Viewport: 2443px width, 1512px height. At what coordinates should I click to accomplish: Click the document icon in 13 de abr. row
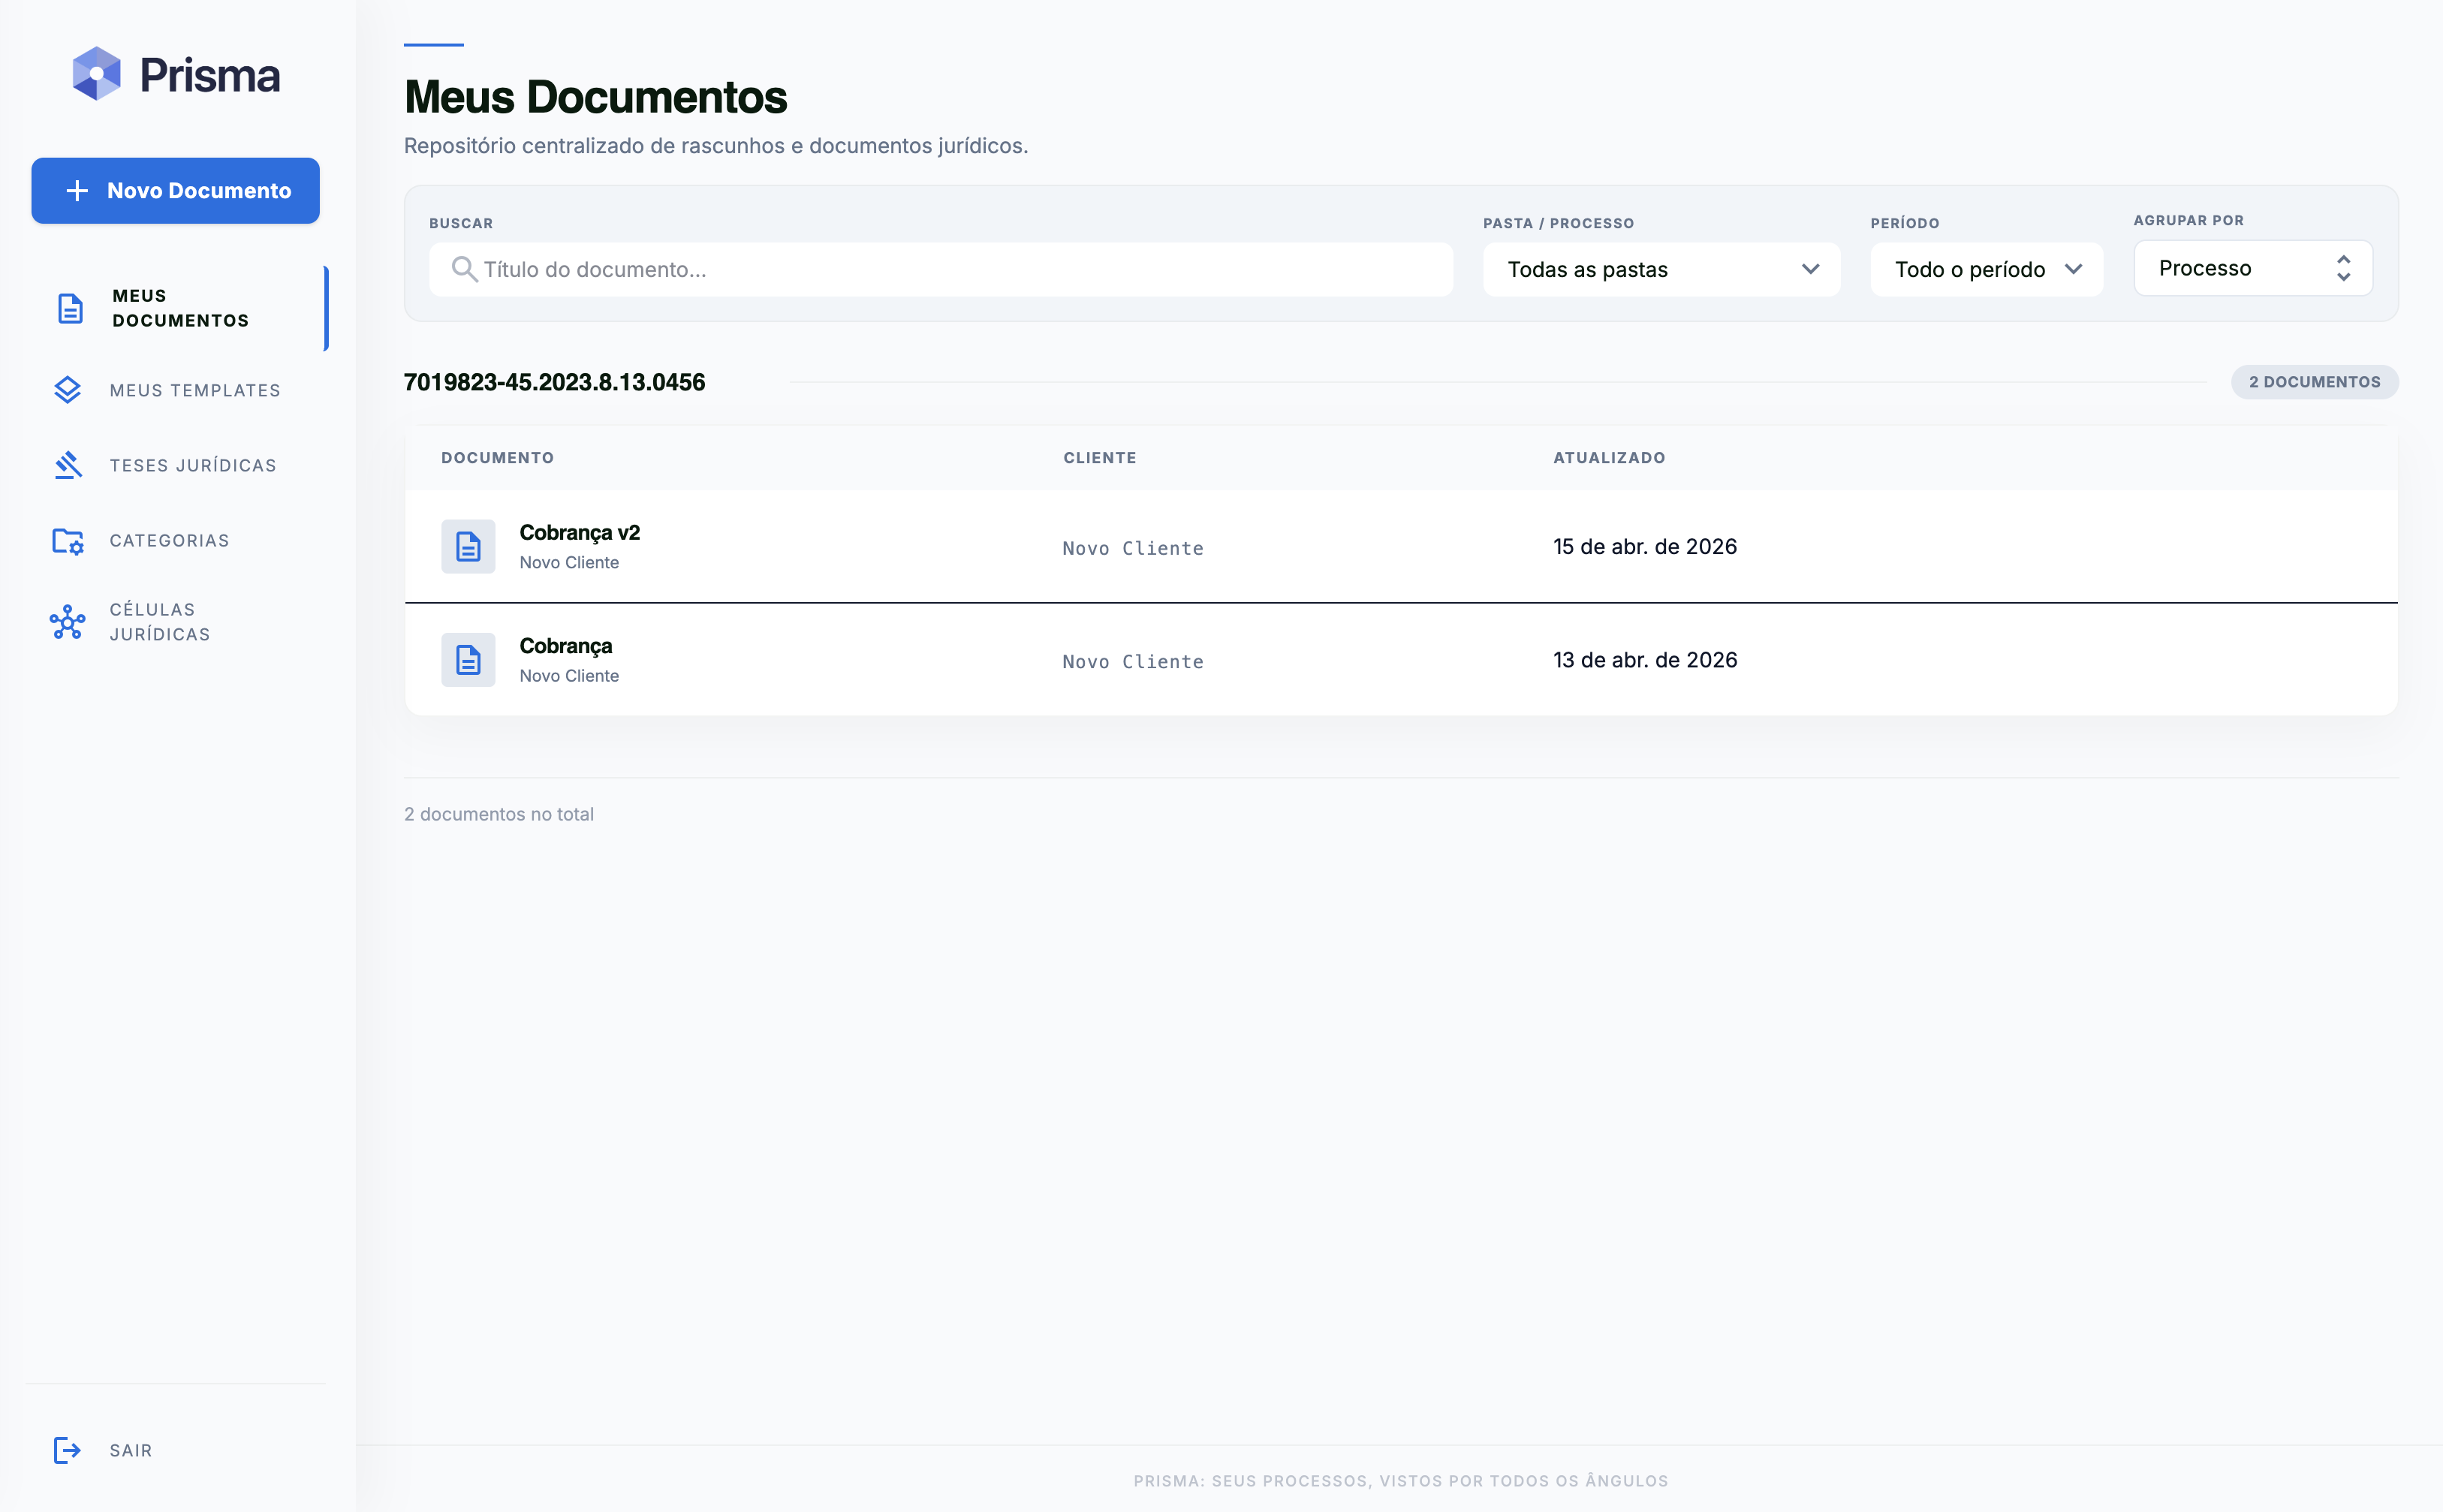pyautogui.click(x=468, y=659)
